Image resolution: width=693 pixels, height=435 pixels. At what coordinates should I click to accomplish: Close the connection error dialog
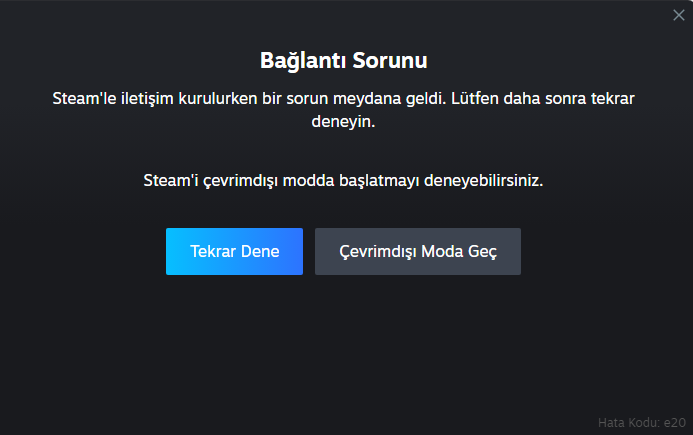[679, 14]
